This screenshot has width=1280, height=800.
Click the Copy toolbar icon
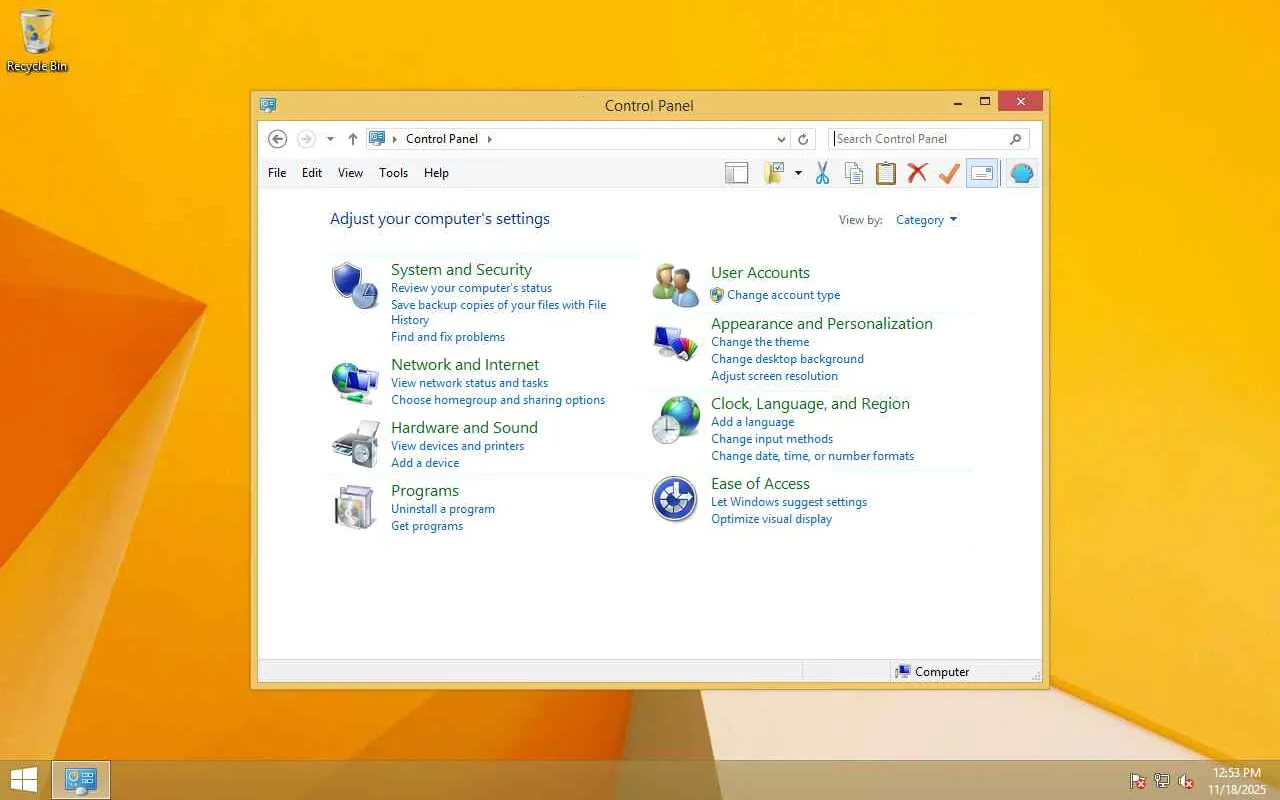(x=854, y=173)
